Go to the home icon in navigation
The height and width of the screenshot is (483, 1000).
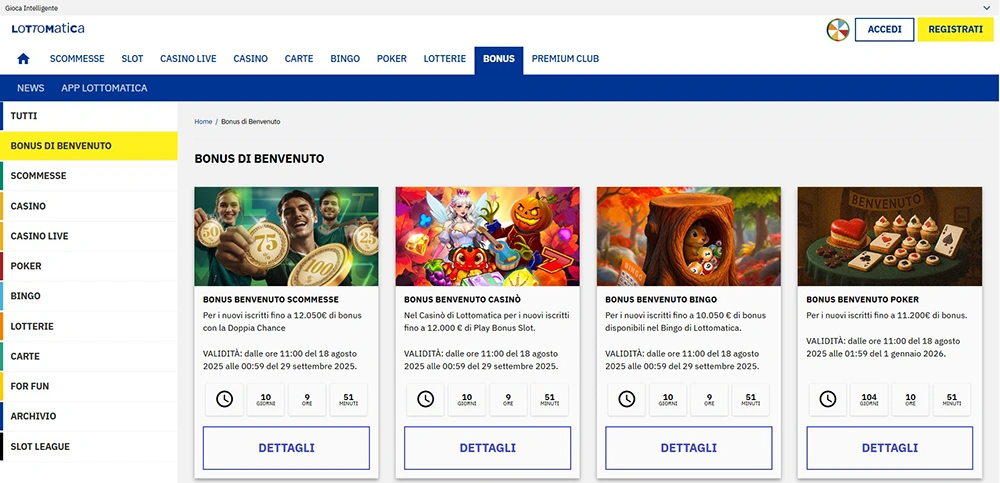tap(24, 59)
